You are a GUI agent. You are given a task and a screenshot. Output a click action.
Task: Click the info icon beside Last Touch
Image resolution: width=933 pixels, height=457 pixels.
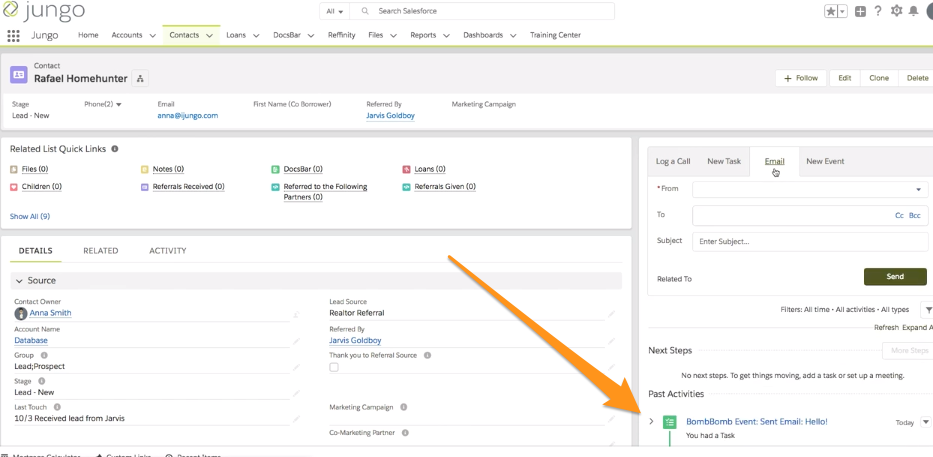tap(57, 407)
